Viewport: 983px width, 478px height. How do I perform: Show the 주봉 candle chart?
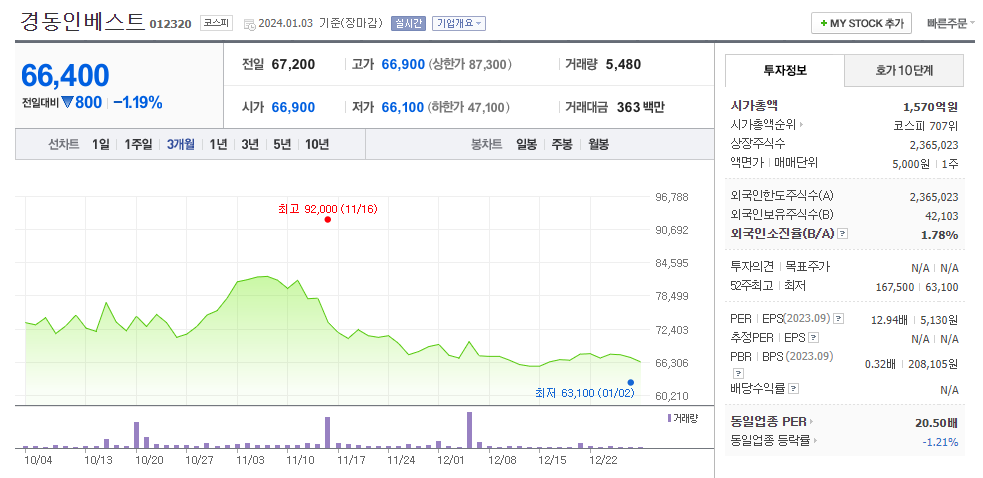562,144
